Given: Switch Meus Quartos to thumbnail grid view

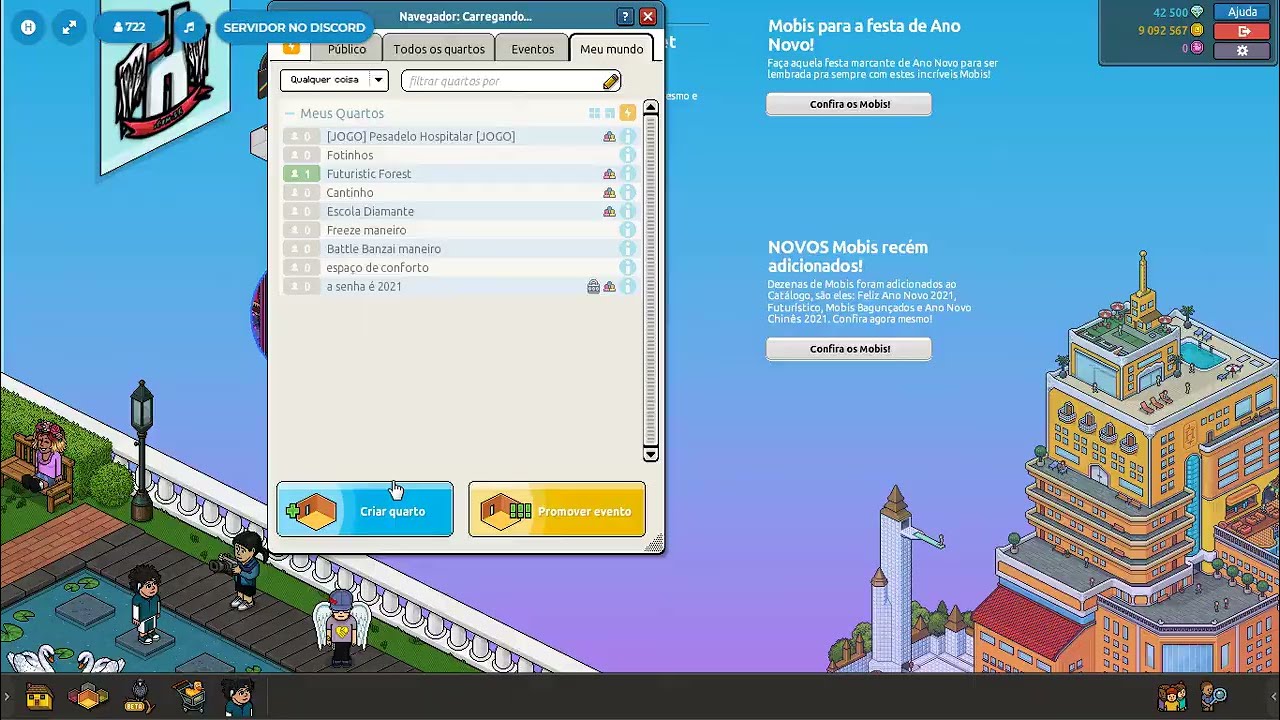Looking at the screenshot, I should [594, 114].
